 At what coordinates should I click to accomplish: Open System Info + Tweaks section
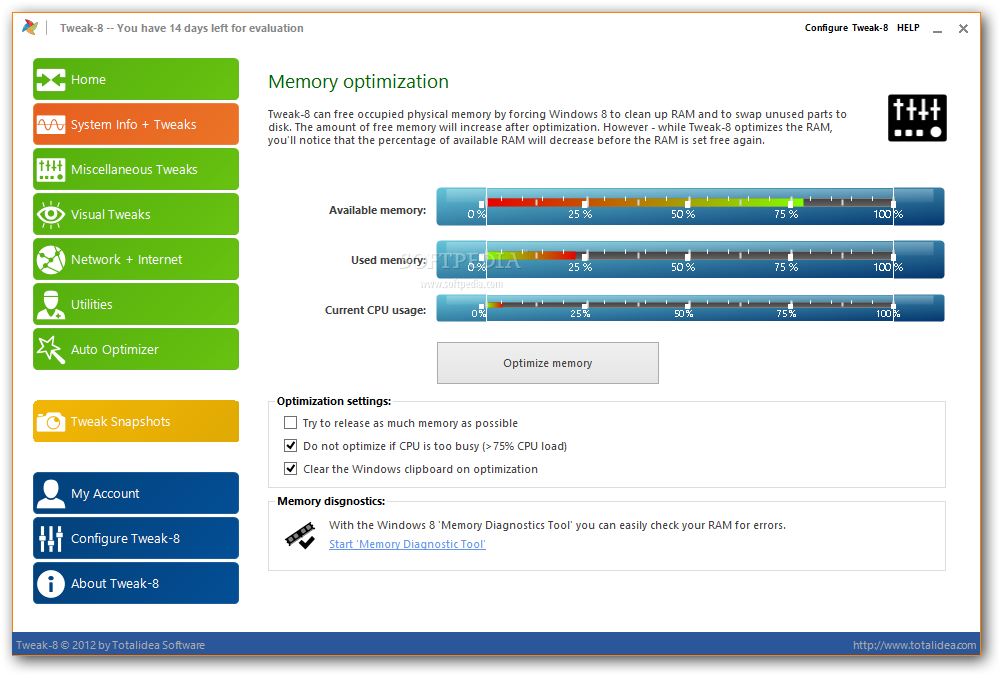point(136,124)
